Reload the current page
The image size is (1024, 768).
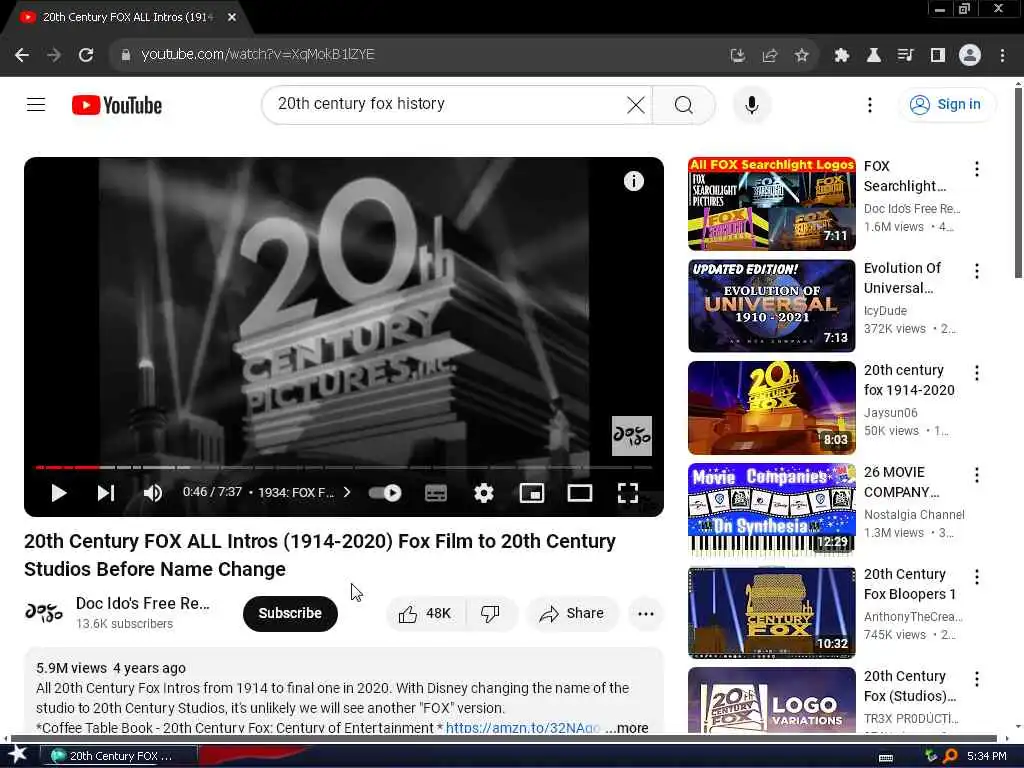point(86,55)
